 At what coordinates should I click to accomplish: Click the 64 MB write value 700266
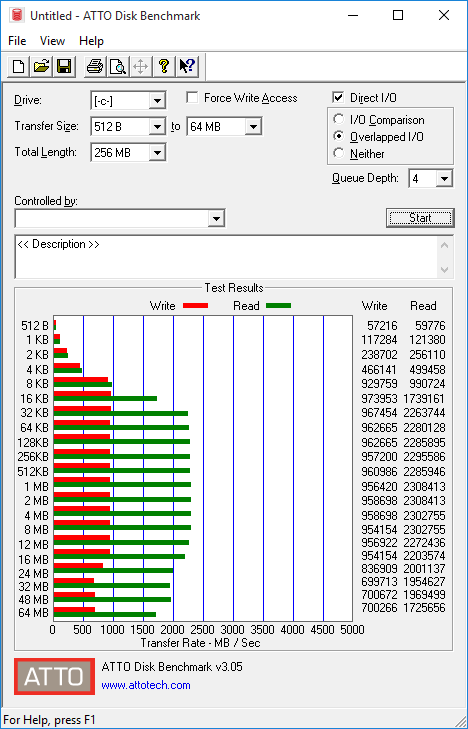pyautogui.click(x=379, y=608)
